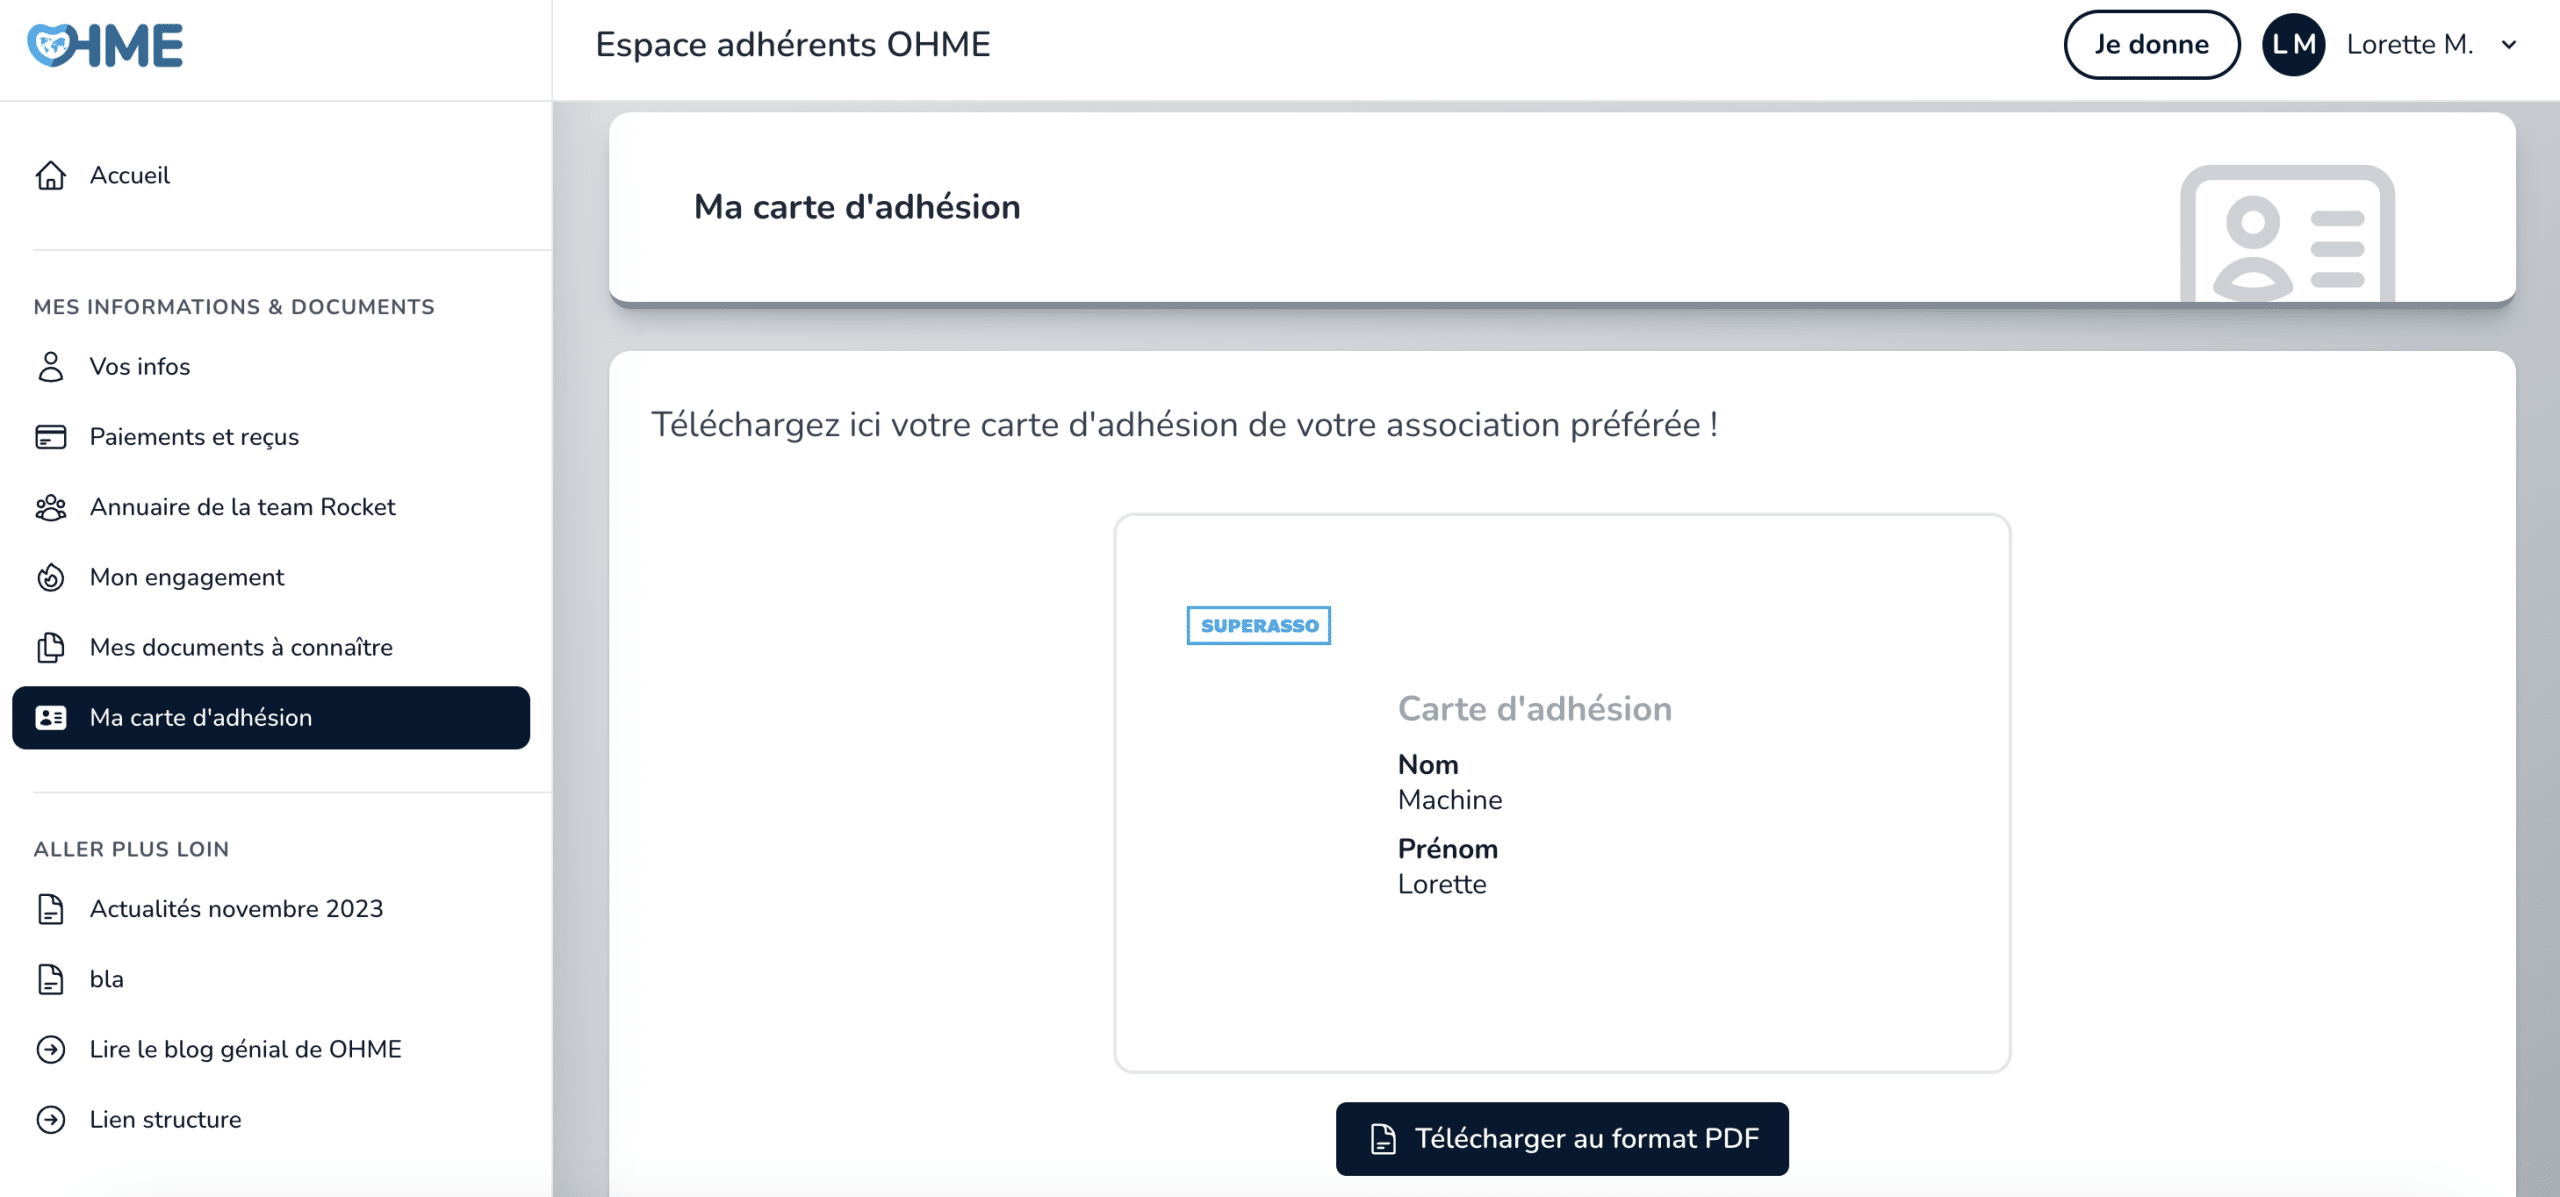Click the OHME logo
This screenshot has width=2560, height=1197.
click(x=105, y=46)
